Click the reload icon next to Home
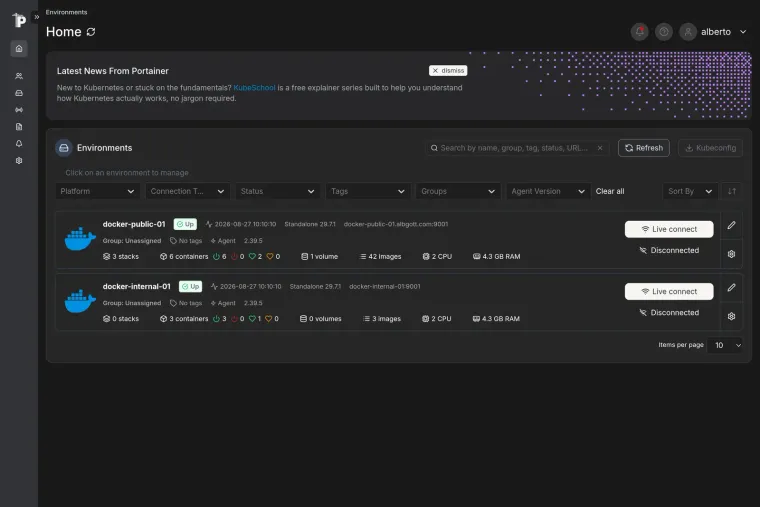 [x=91, y=32]
